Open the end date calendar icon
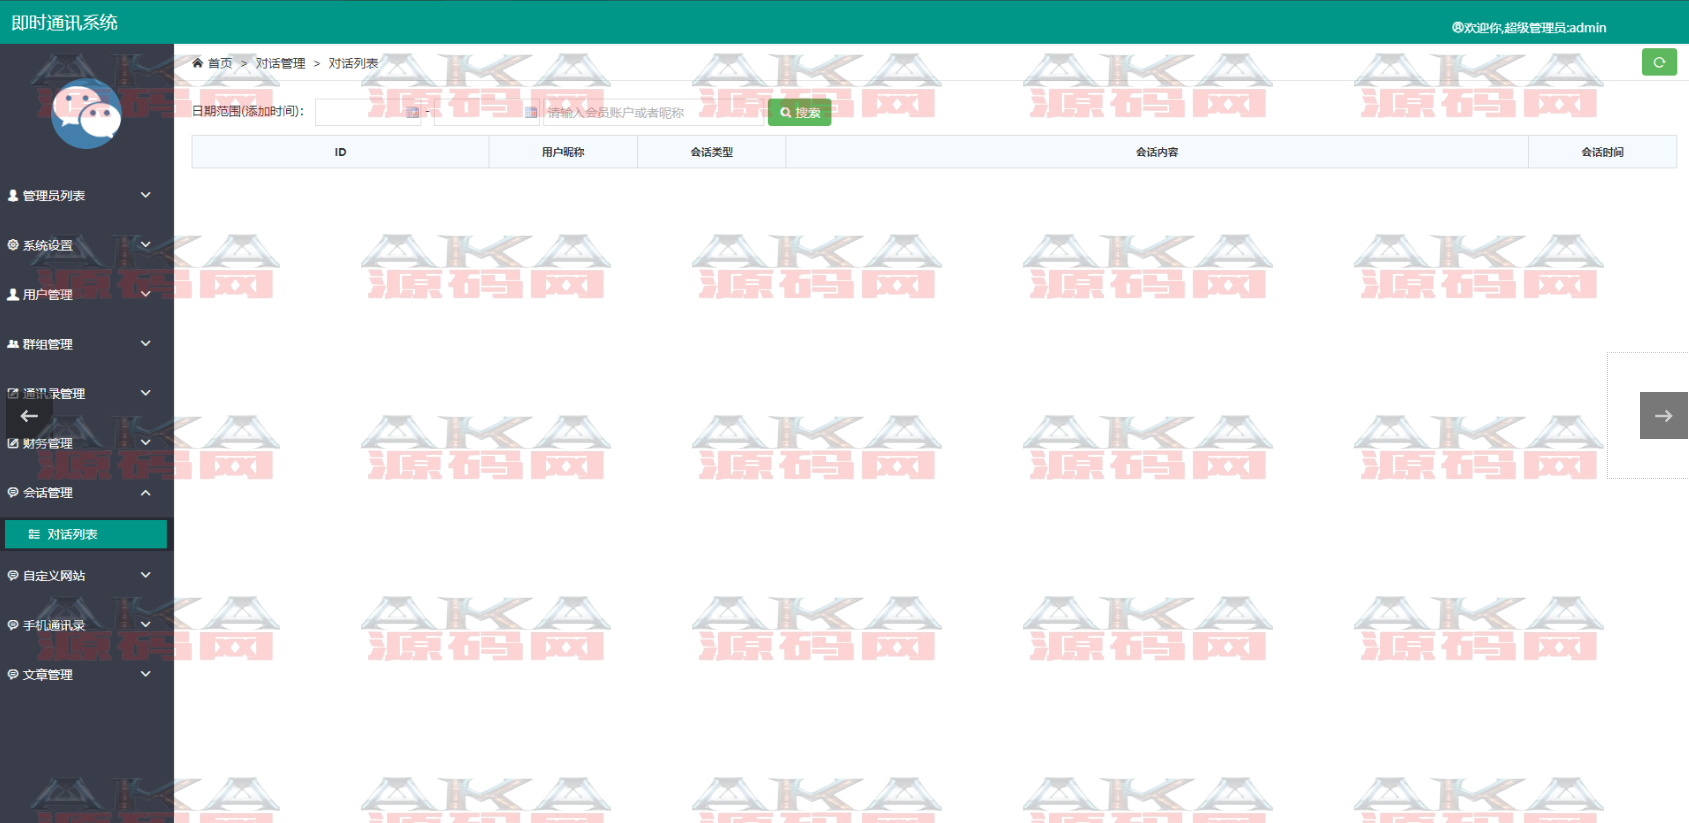This screenshot has width=1689, height=823. (x=530, y=112)
